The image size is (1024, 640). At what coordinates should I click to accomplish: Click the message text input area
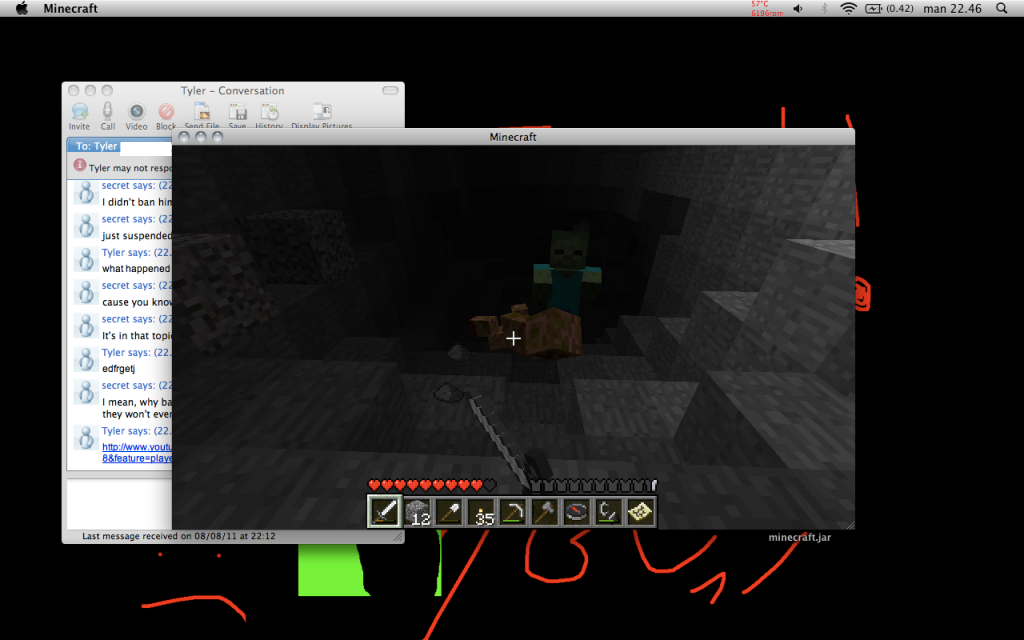(118, 503)
